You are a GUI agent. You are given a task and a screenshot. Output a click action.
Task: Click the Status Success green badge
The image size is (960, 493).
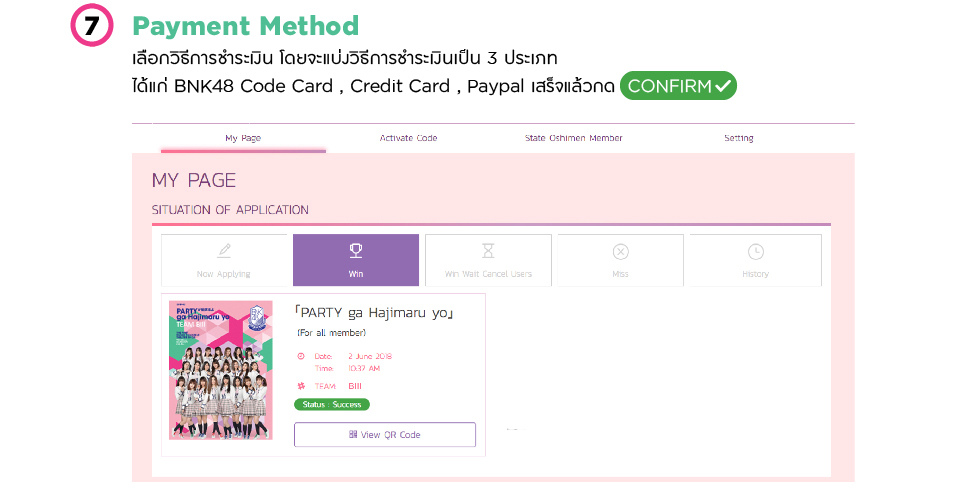[332, 405]
